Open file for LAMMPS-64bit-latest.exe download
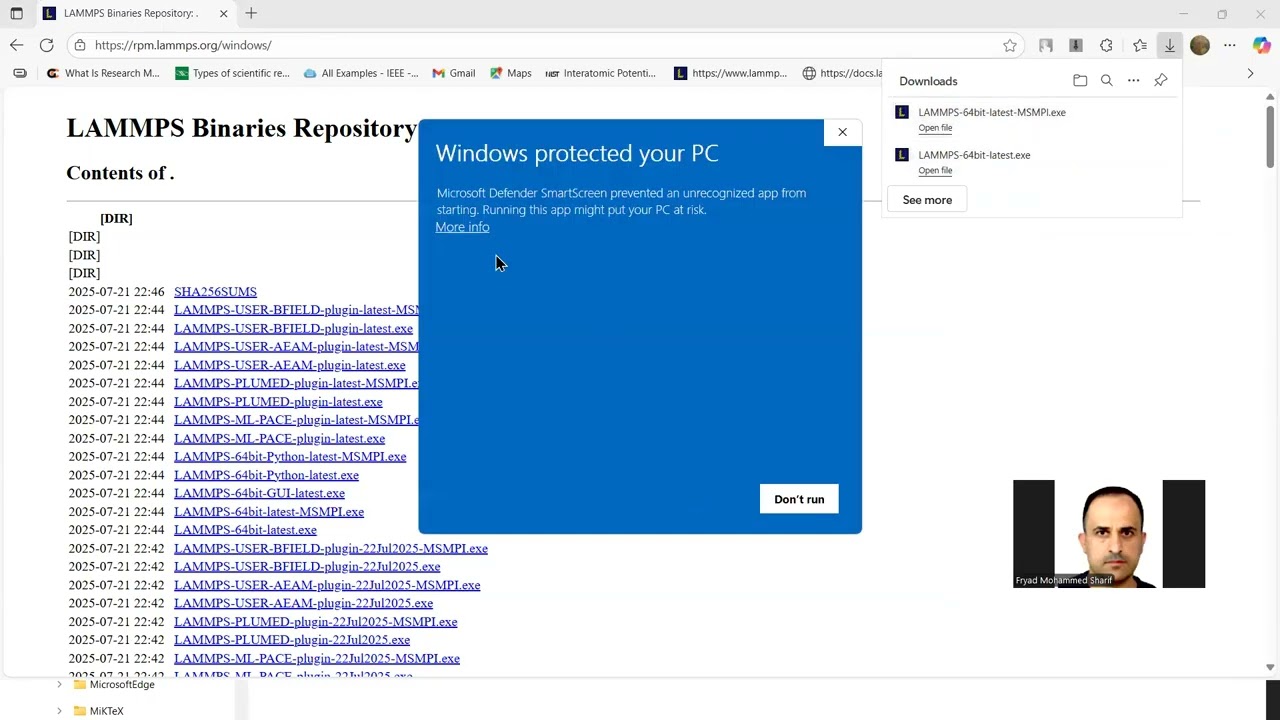The height and width of the screenshot is (720, 1280). coord(935,171)
